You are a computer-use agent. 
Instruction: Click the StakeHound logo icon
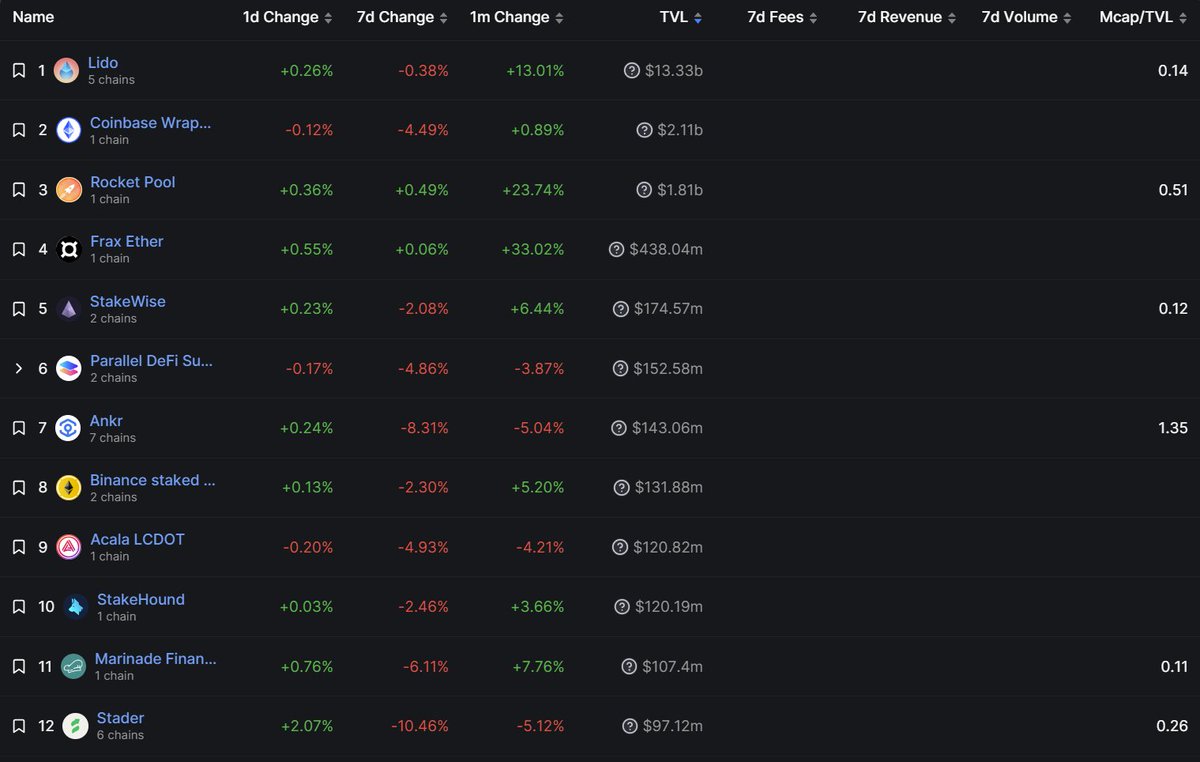tap(75, 607)
